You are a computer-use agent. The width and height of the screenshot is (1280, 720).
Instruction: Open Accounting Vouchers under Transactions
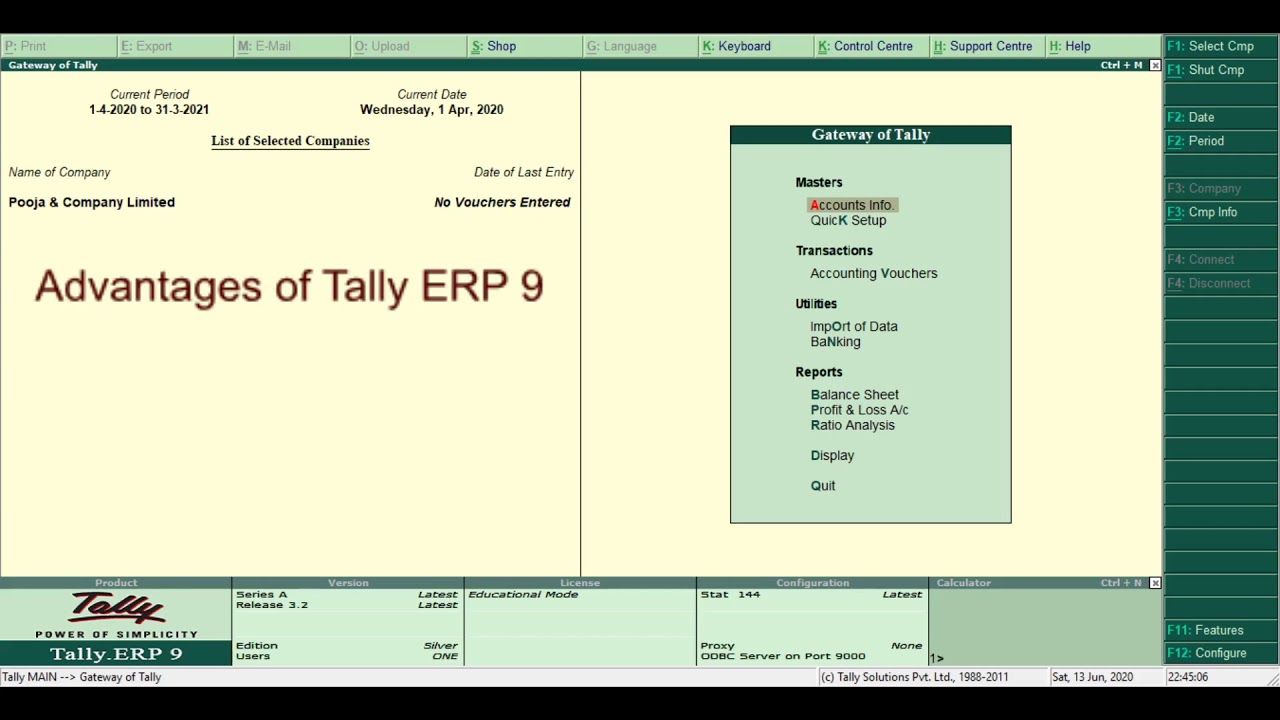pos(873,273)
